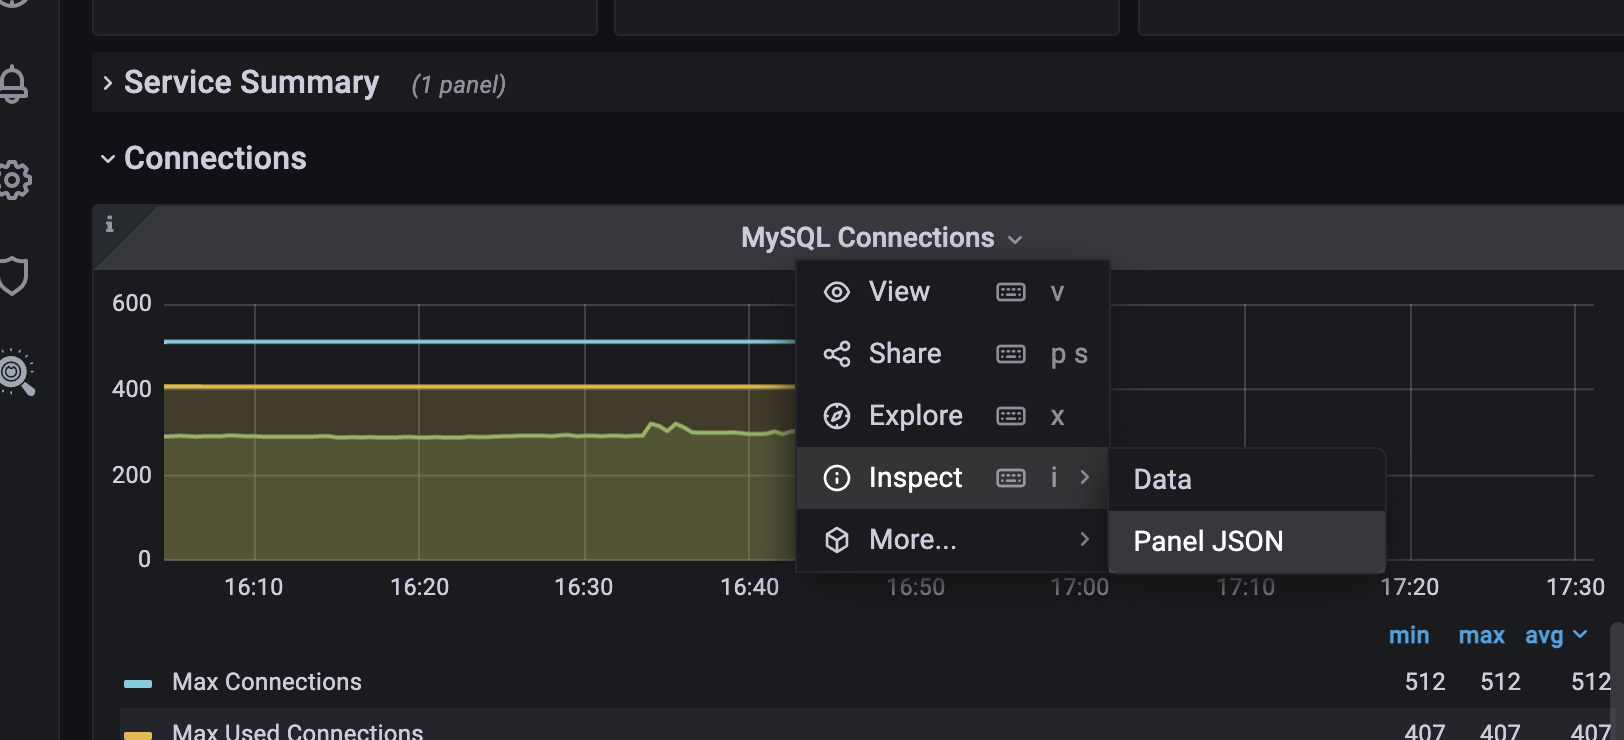
Task: Click the info circle icon beside Inspect
Action: pyautogui.click(x=837, y=478)
